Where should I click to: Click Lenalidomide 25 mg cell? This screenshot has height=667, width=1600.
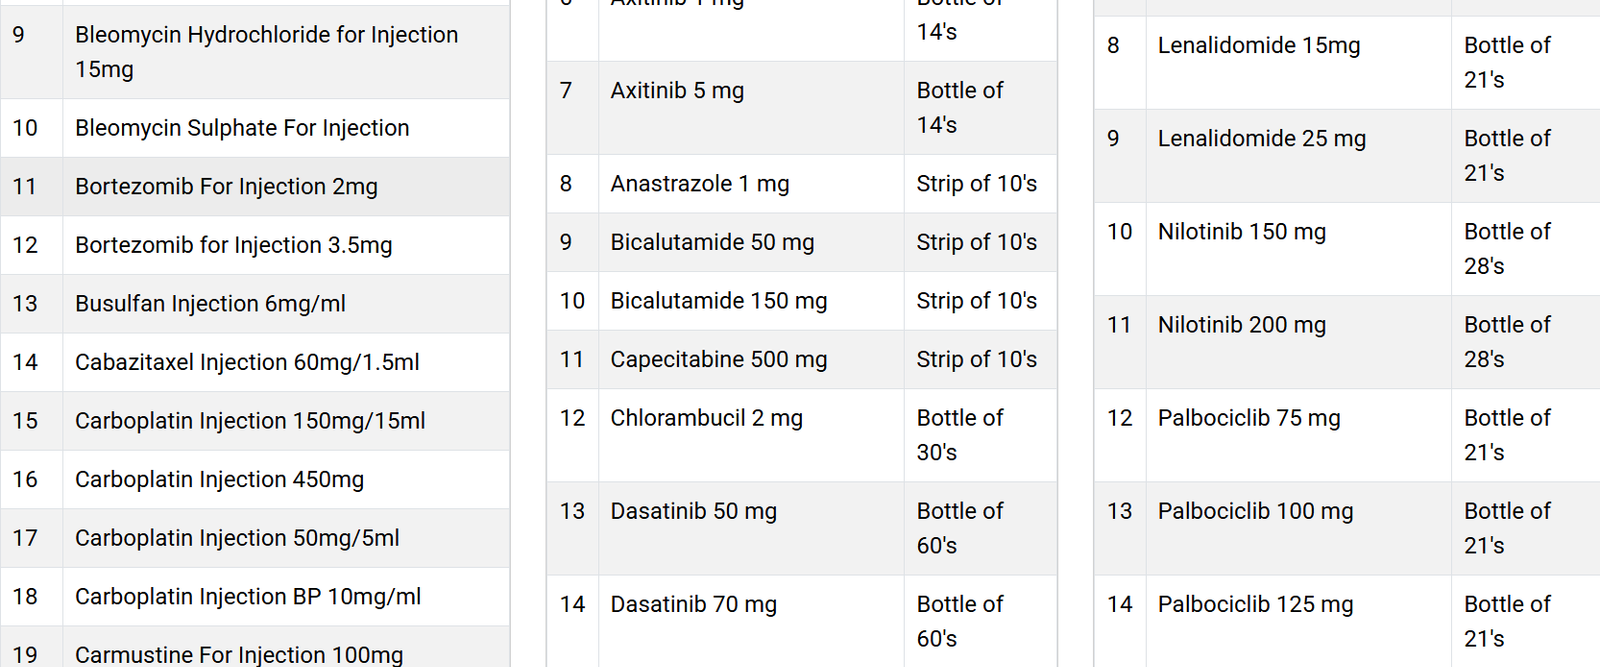pos(1298,156)
